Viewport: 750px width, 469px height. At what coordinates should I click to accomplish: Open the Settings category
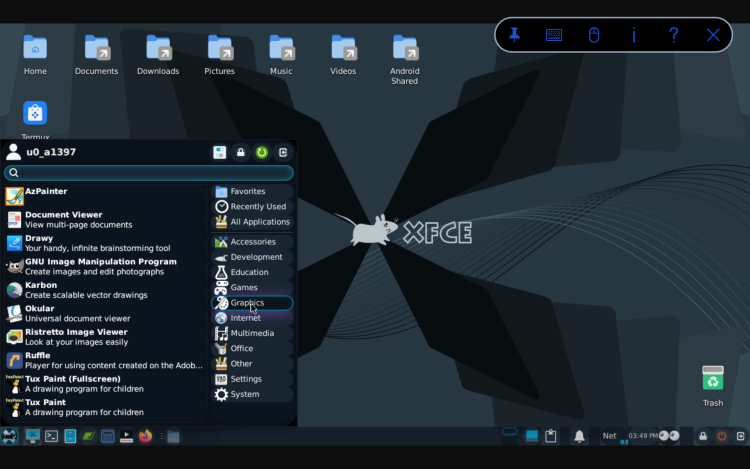tap(252, 379)
